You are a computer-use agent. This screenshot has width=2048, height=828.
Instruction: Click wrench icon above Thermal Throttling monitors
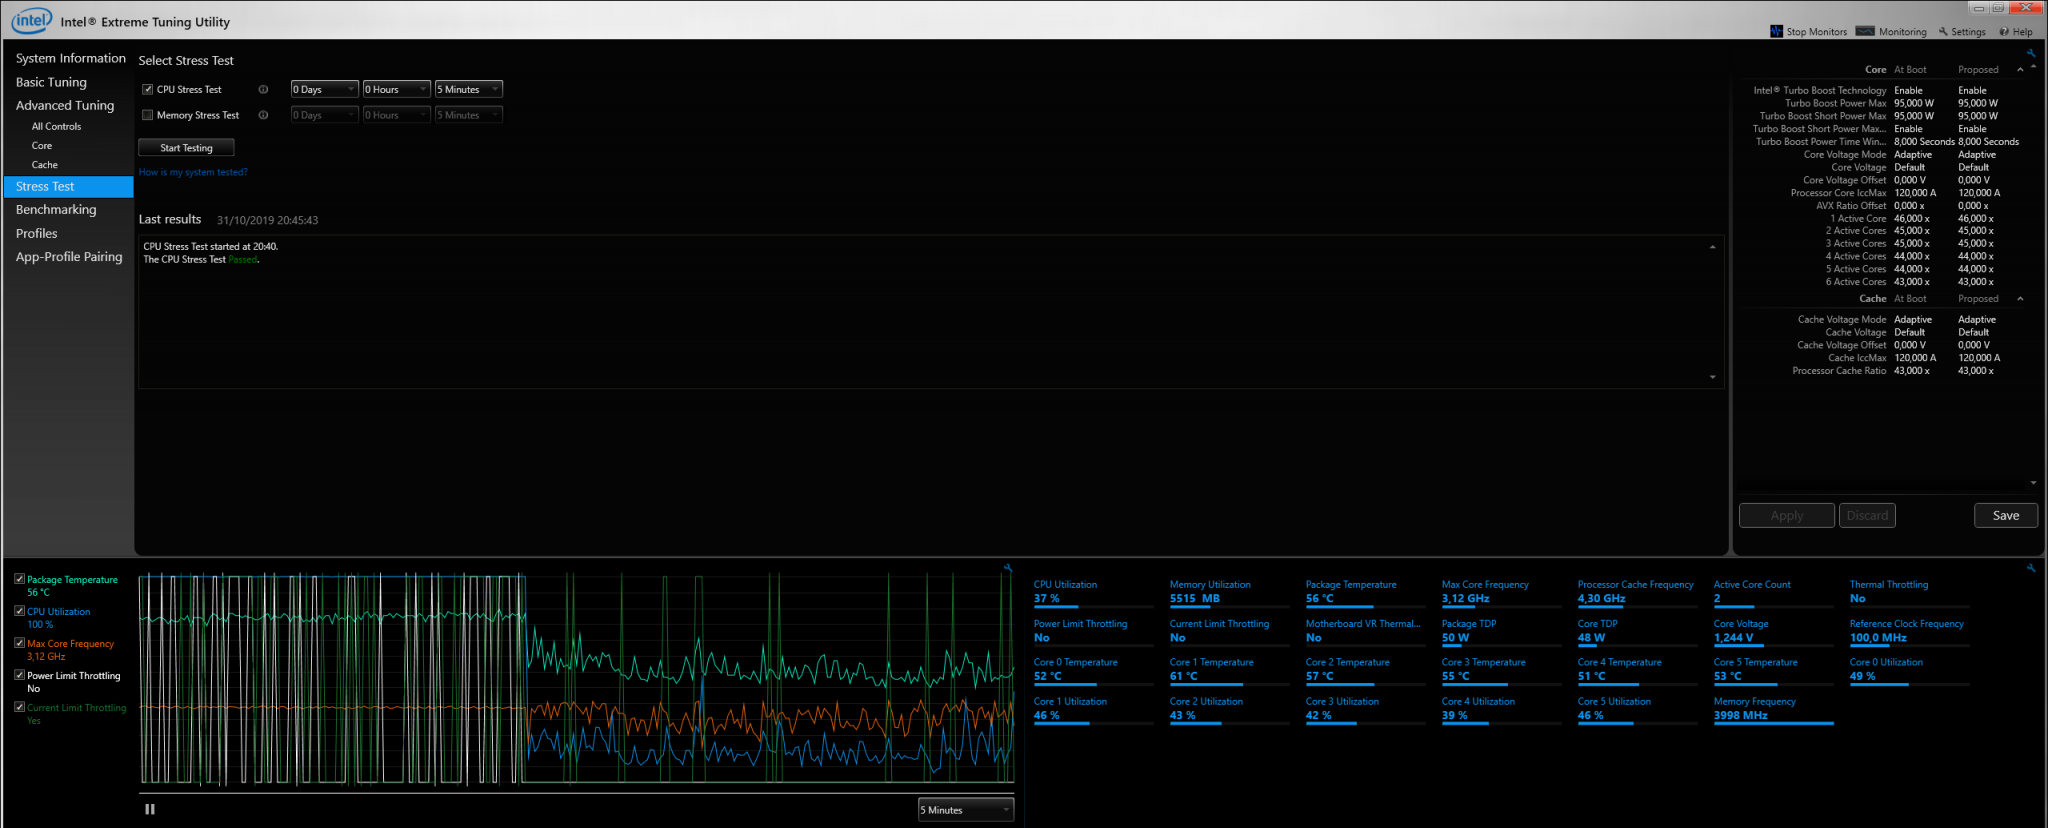(2031, 567)
